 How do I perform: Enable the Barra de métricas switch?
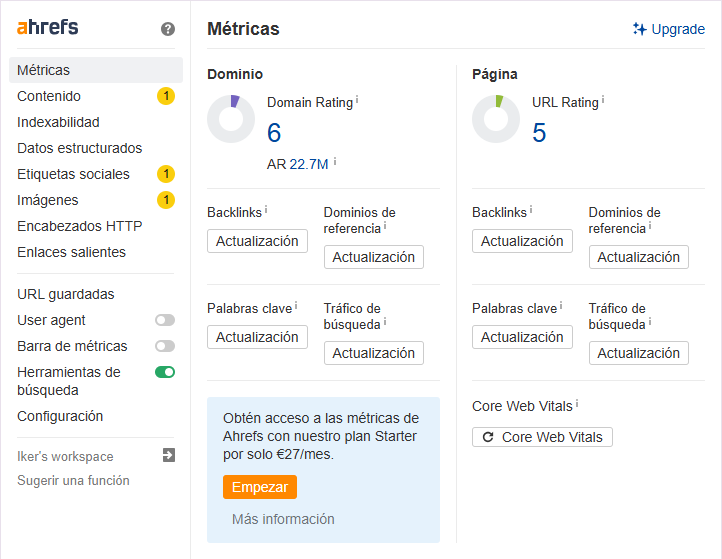[x=165, y=346]
